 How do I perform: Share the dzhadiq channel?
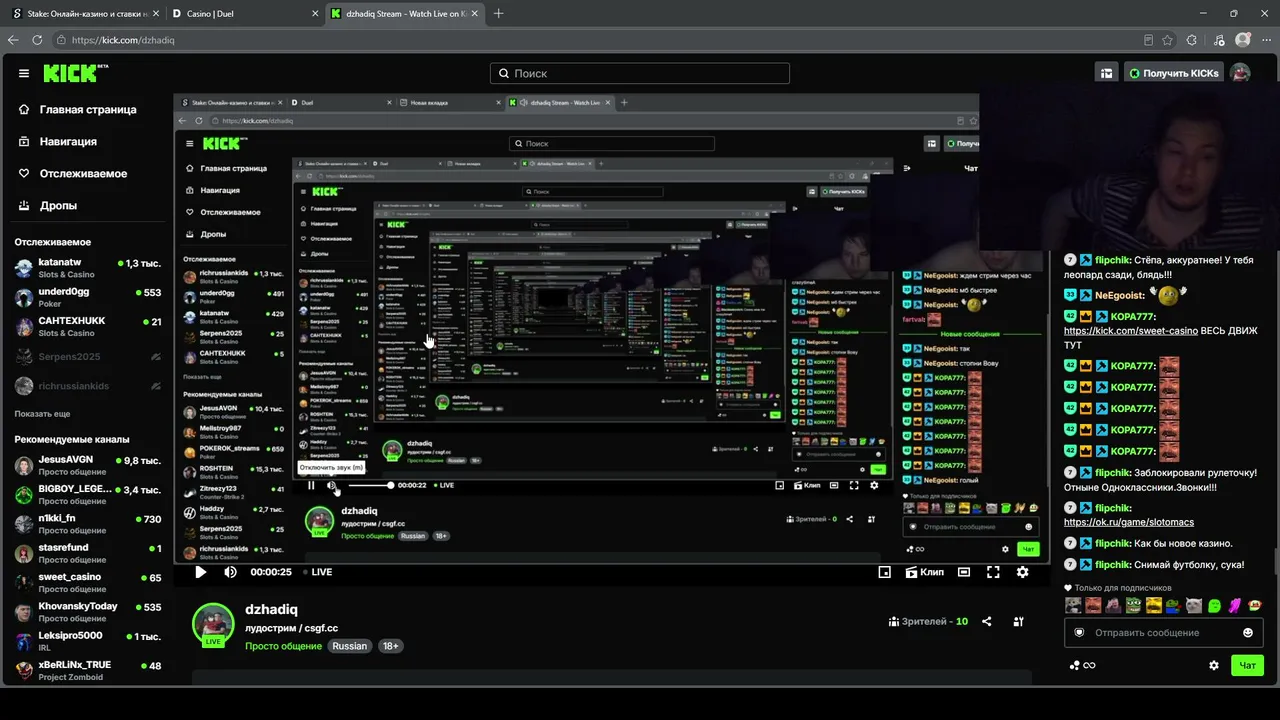click(987, 621)
